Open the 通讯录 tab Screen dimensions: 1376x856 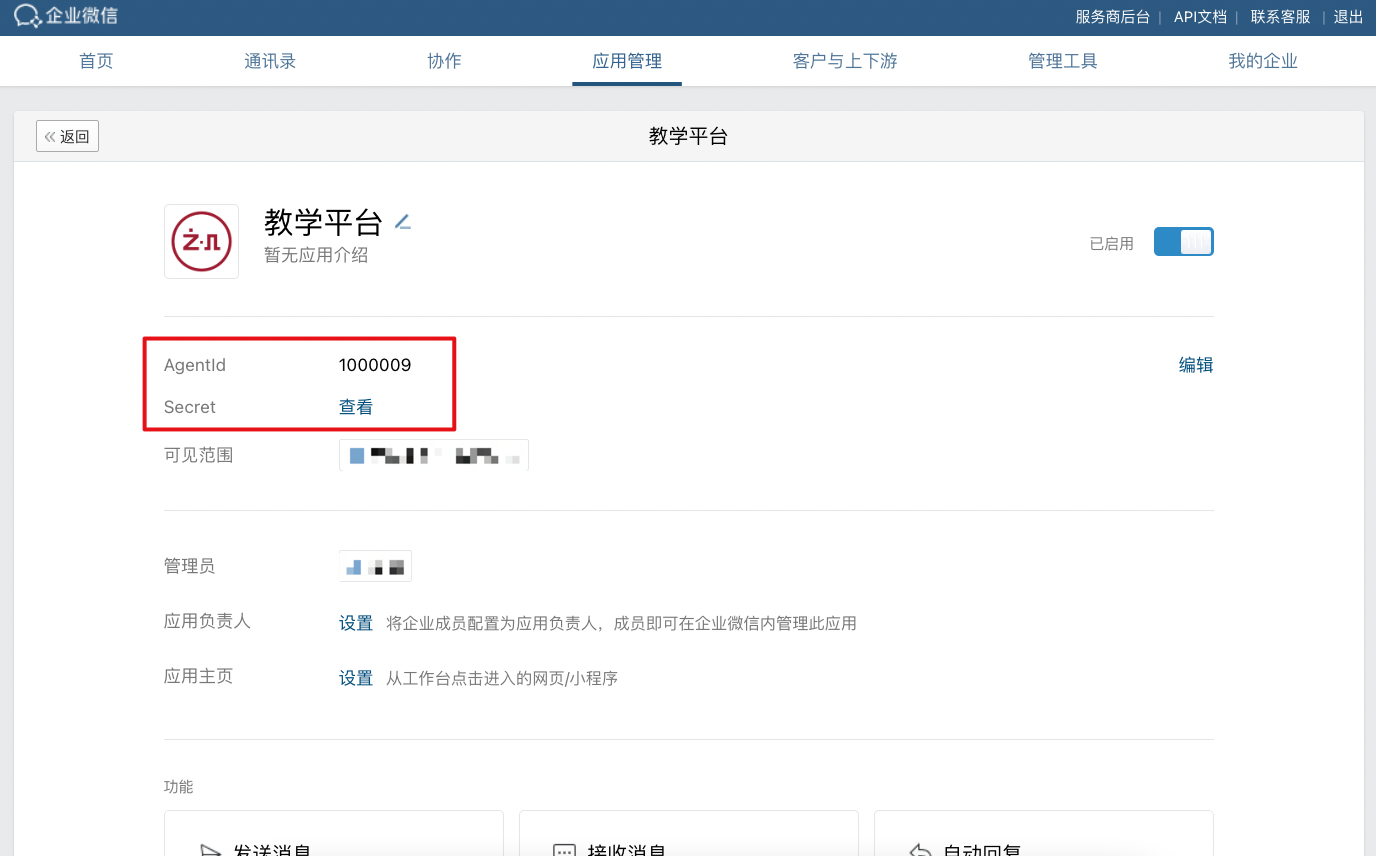270,61
